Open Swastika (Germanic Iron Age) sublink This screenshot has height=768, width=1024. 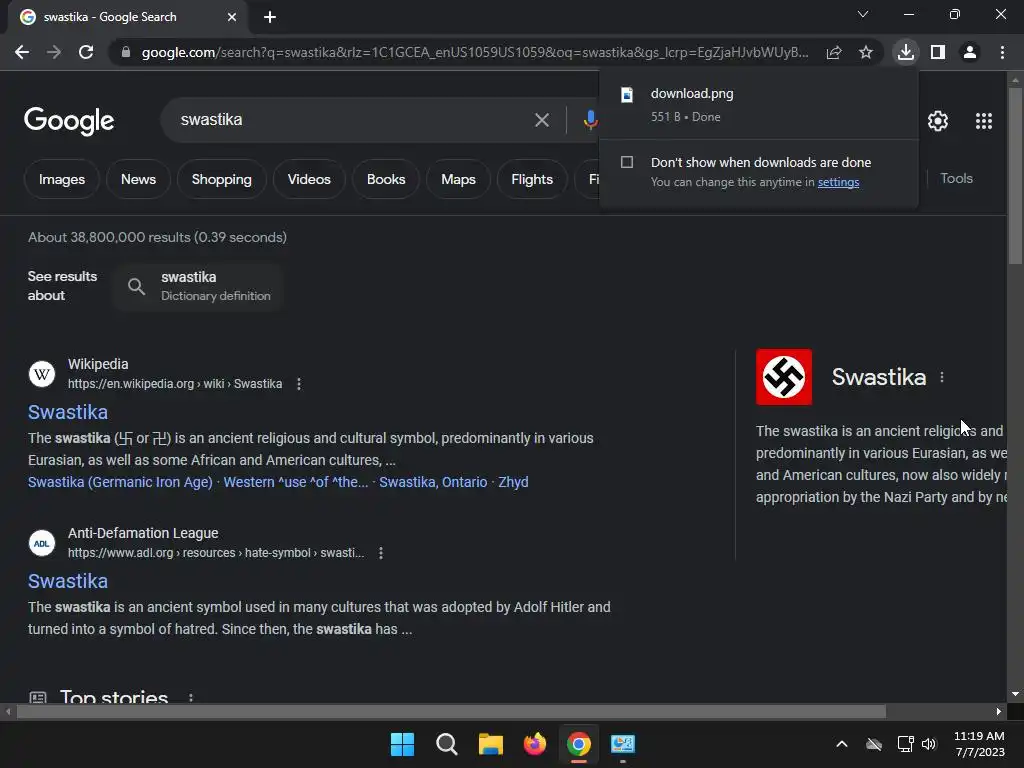tap(120, 482)
